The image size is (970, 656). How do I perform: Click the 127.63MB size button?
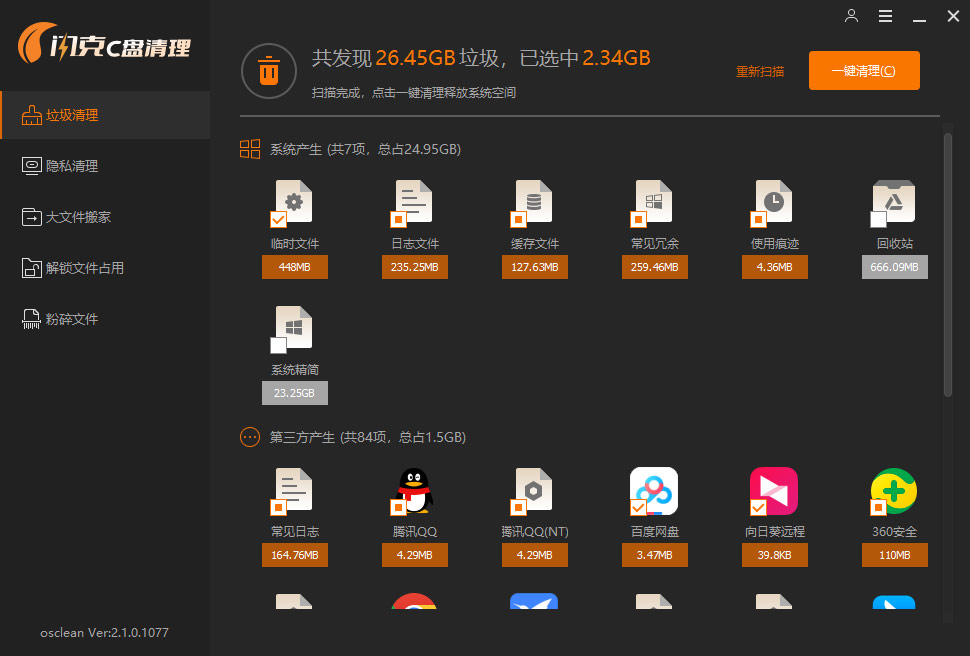pyautogui.click(x=534, y=267)
